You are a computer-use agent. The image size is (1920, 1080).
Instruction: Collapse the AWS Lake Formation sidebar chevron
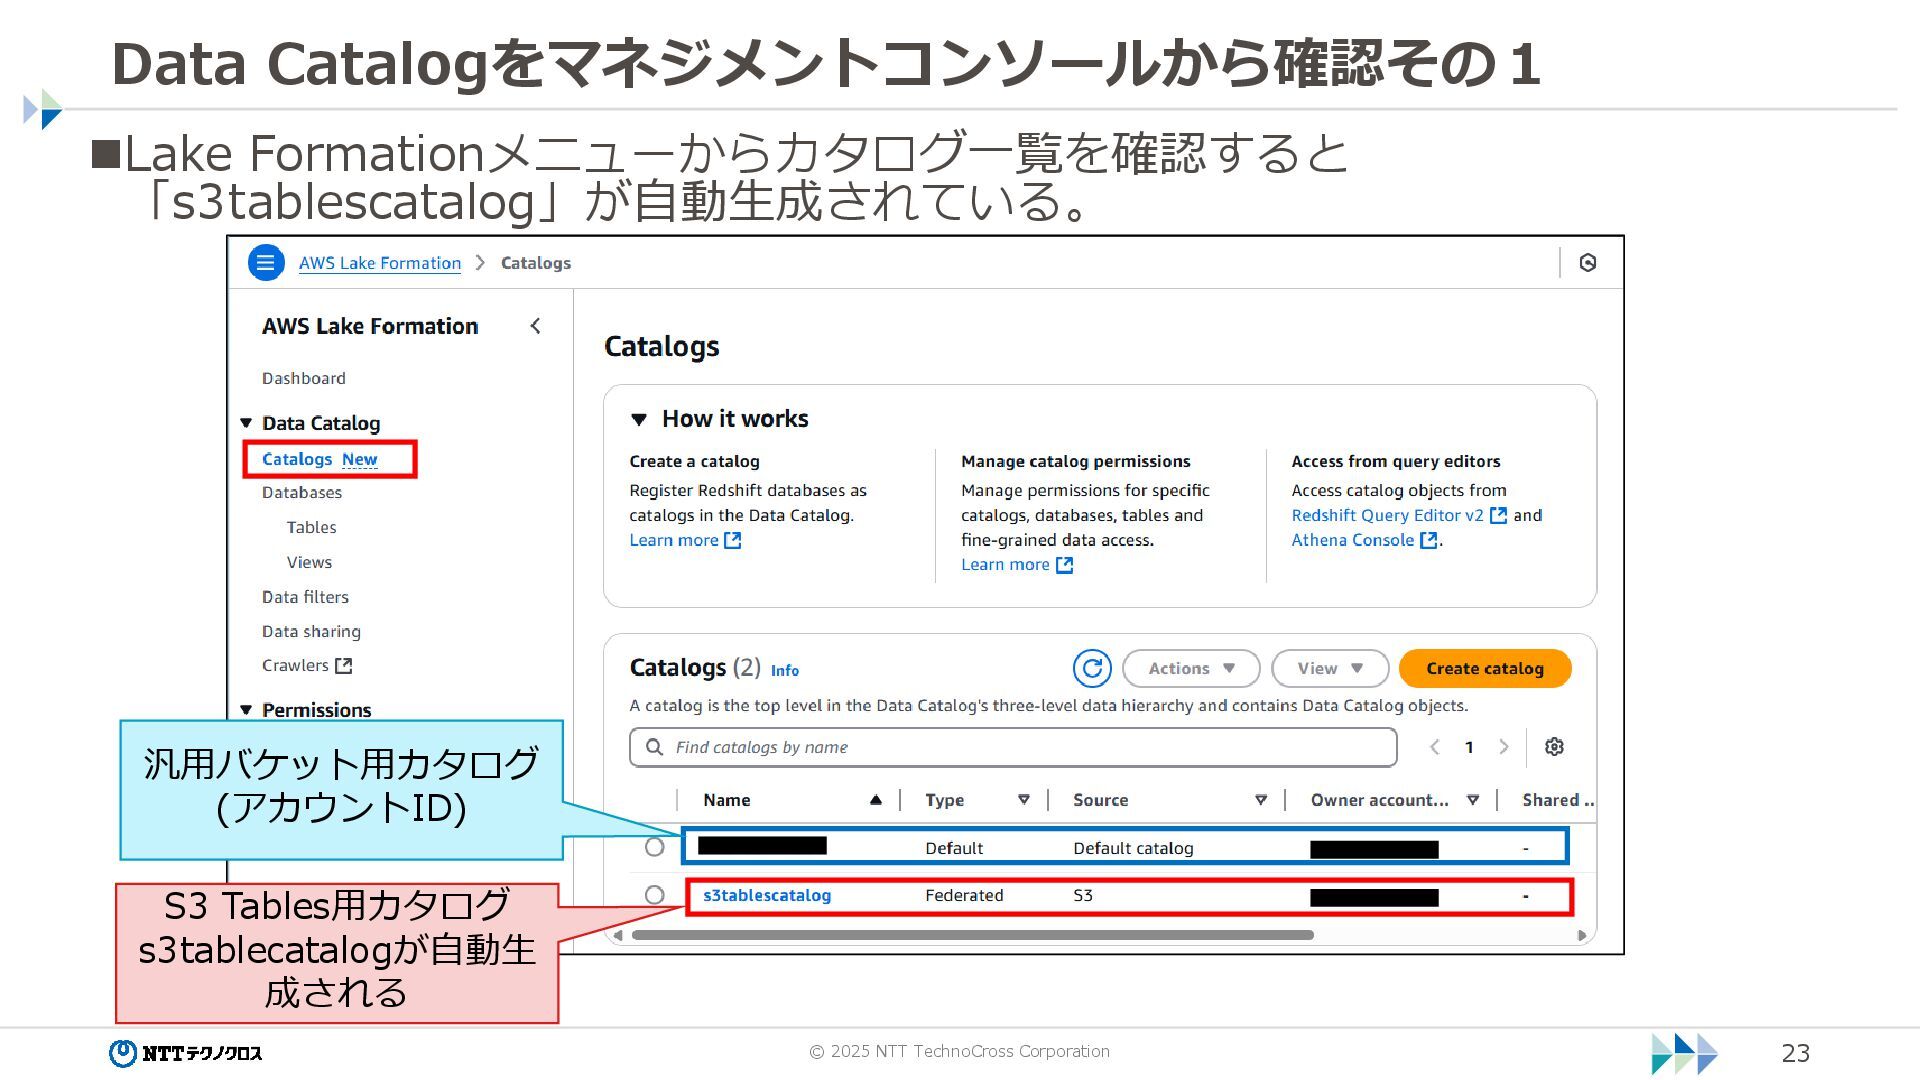pos(536,326)
